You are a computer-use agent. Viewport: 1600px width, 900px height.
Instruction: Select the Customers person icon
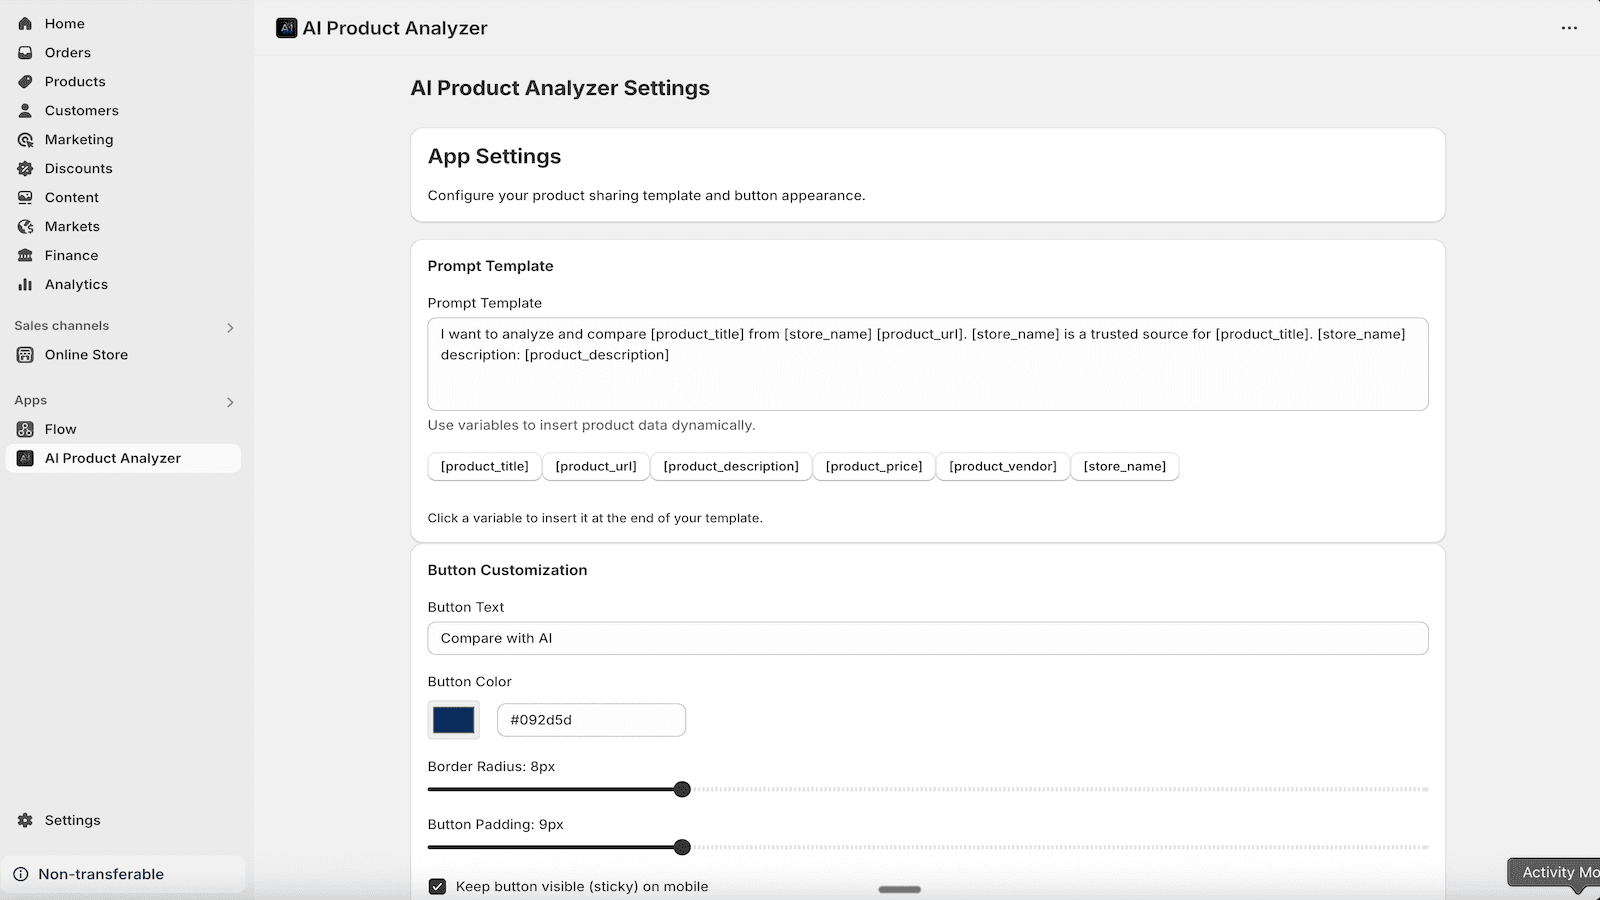coord(25,110)
